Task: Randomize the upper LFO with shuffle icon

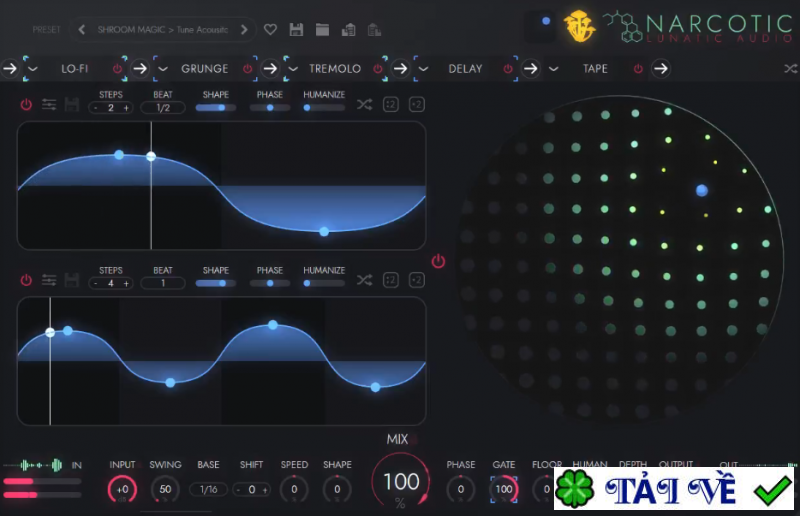Action: pyautogui.click(x=364, y=105)
